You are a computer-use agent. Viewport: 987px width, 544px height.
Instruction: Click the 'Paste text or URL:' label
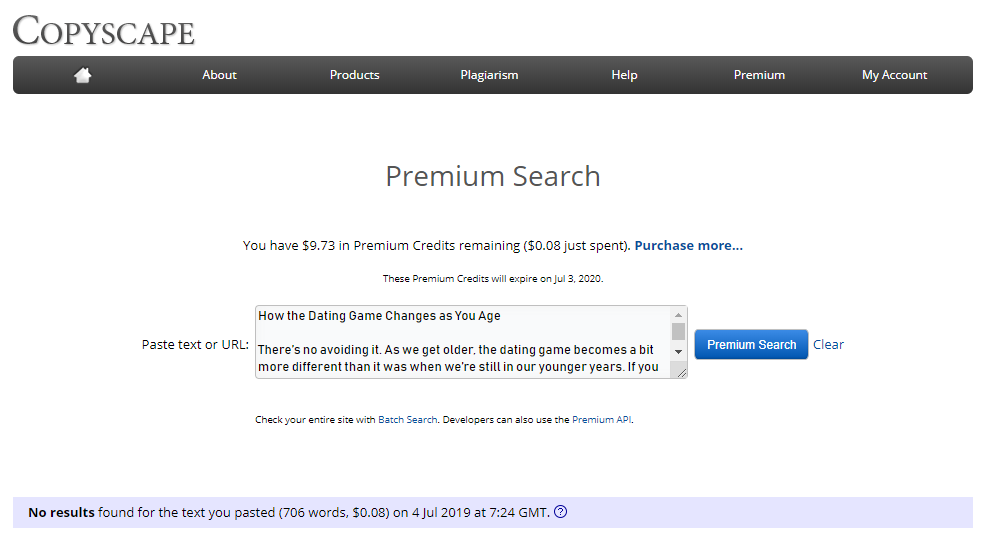[195, 344]
